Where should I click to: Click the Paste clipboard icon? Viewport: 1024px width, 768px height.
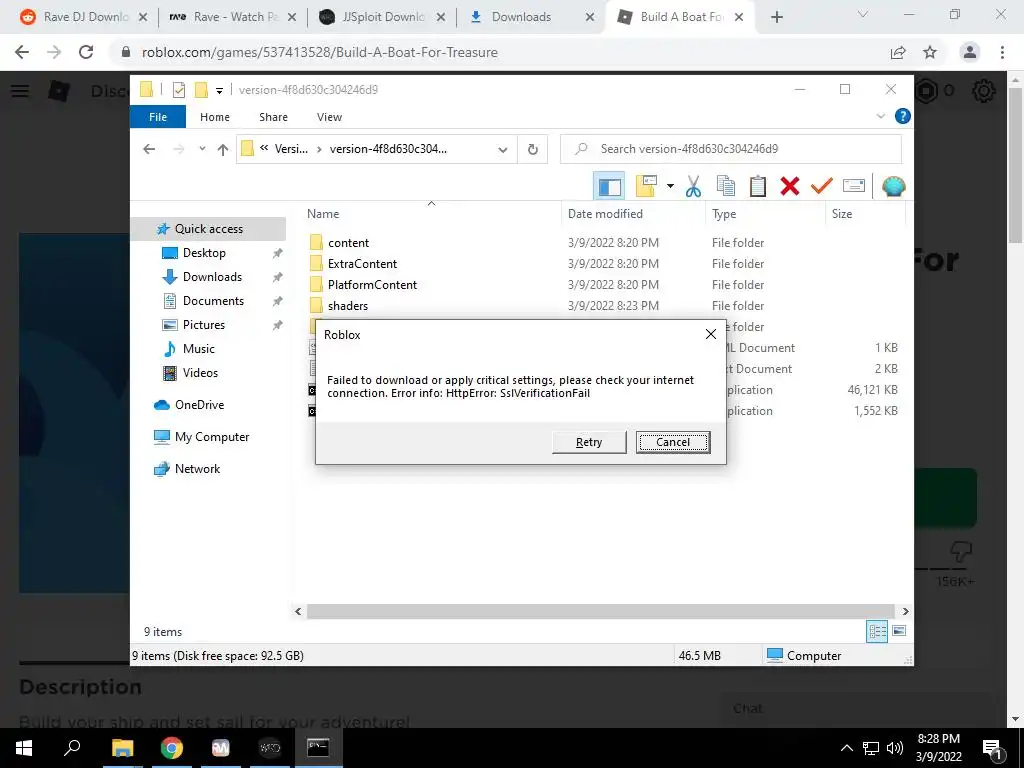click(758, 186)
